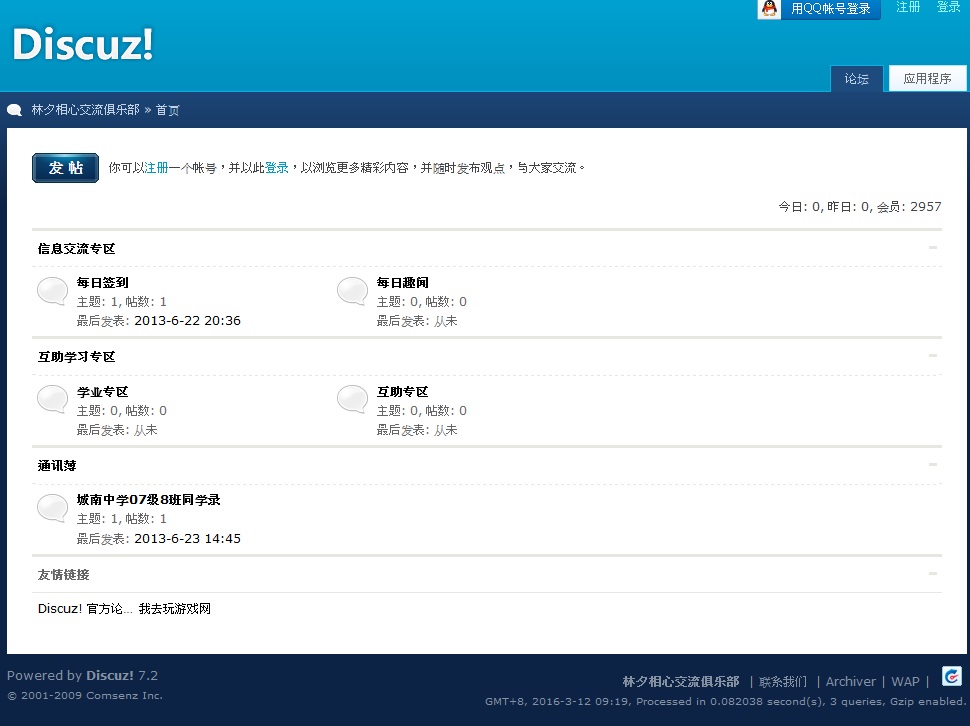The height and width of the screenshot is (726, 970).
Task: Open the 应用程序 tab
Action: point(927,79)
